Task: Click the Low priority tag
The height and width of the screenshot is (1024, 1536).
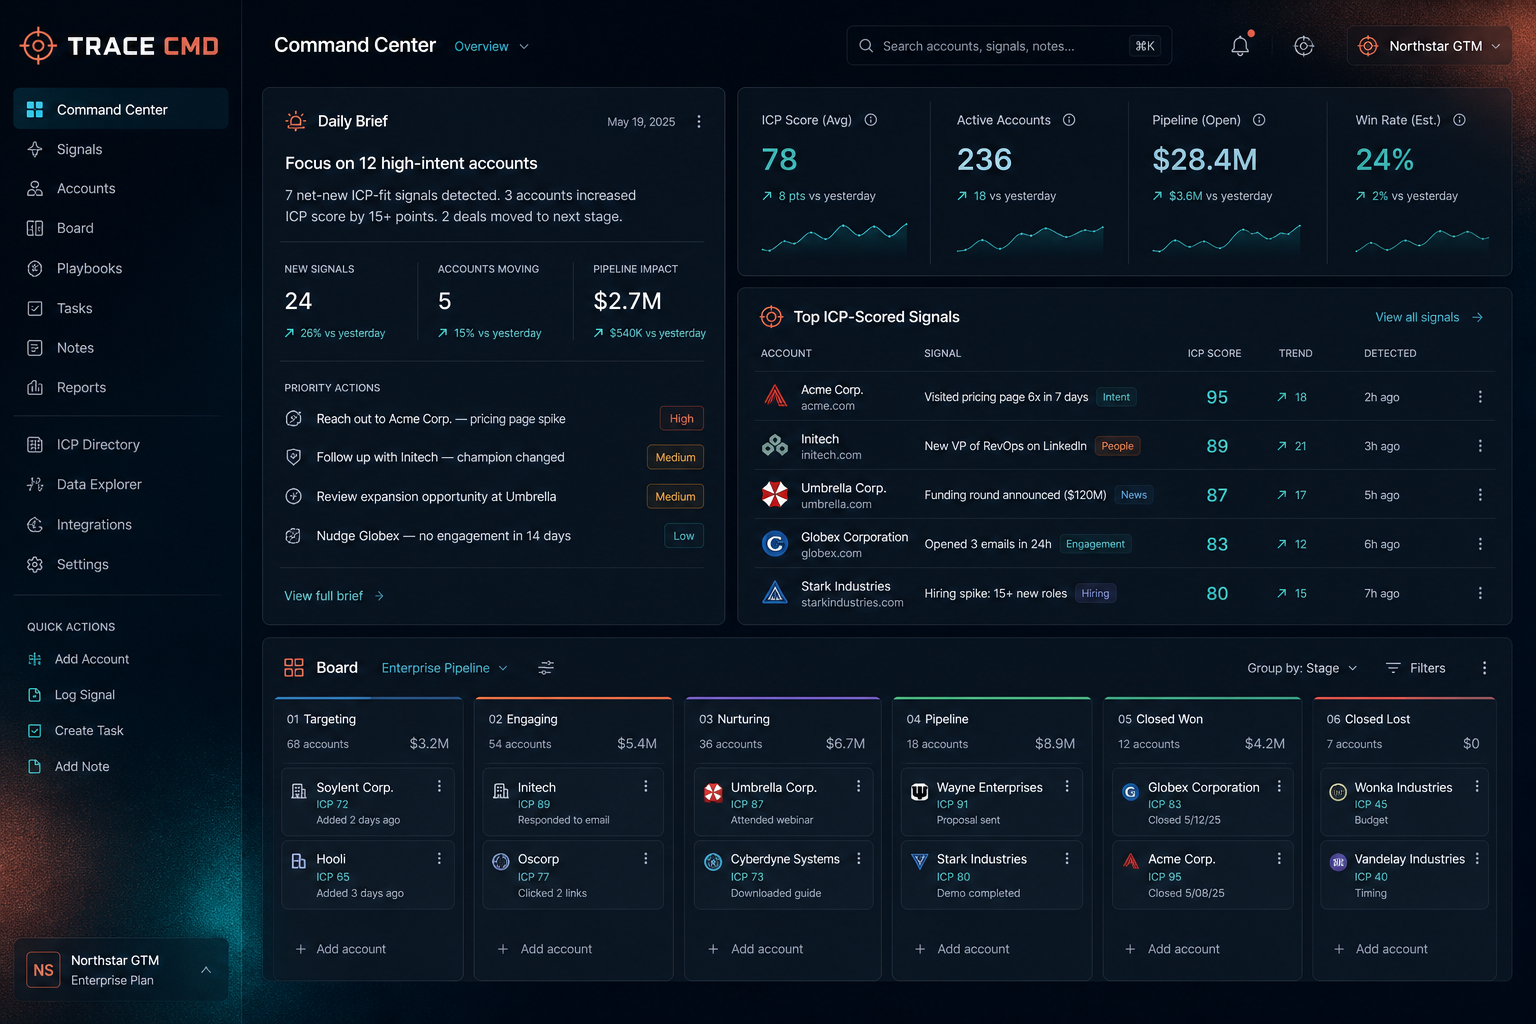Action: pos(684,536)
